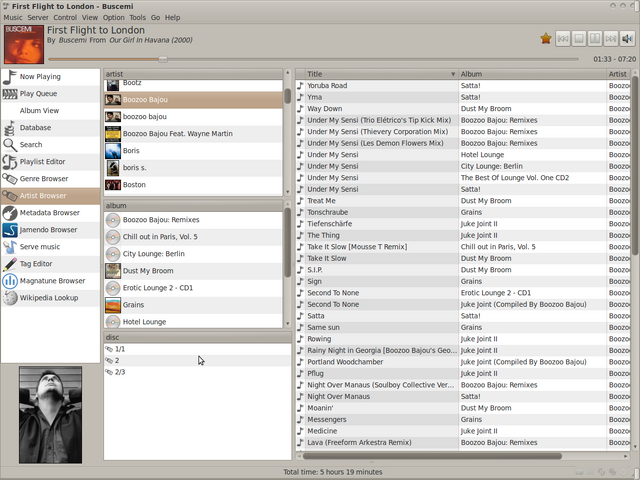
Task: Click the artist photo in the sidebar
Action: pyautogui.click(x=50, y=415)
